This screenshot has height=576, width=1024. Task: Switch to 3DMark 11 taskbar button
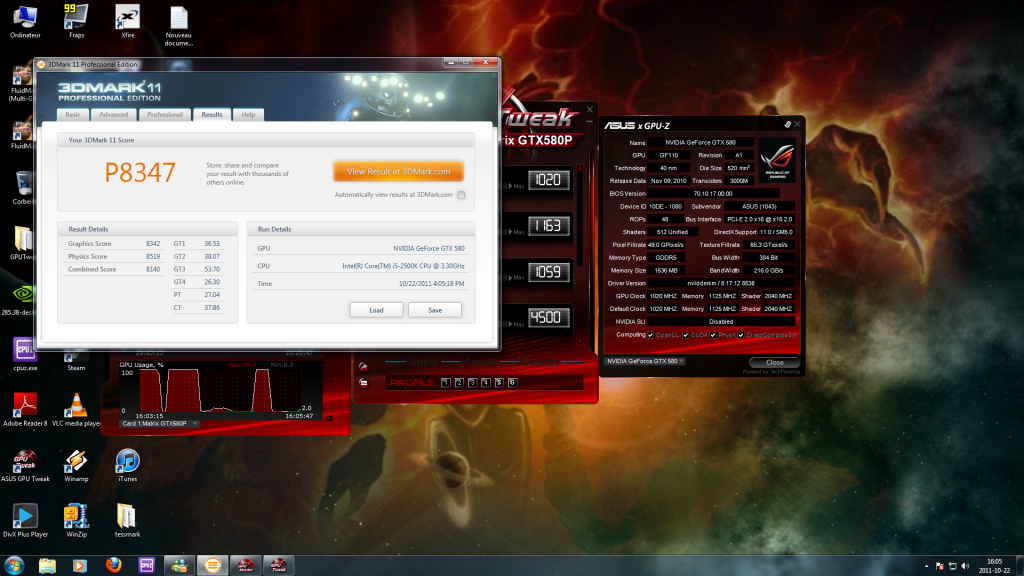[x=212, y=566]
